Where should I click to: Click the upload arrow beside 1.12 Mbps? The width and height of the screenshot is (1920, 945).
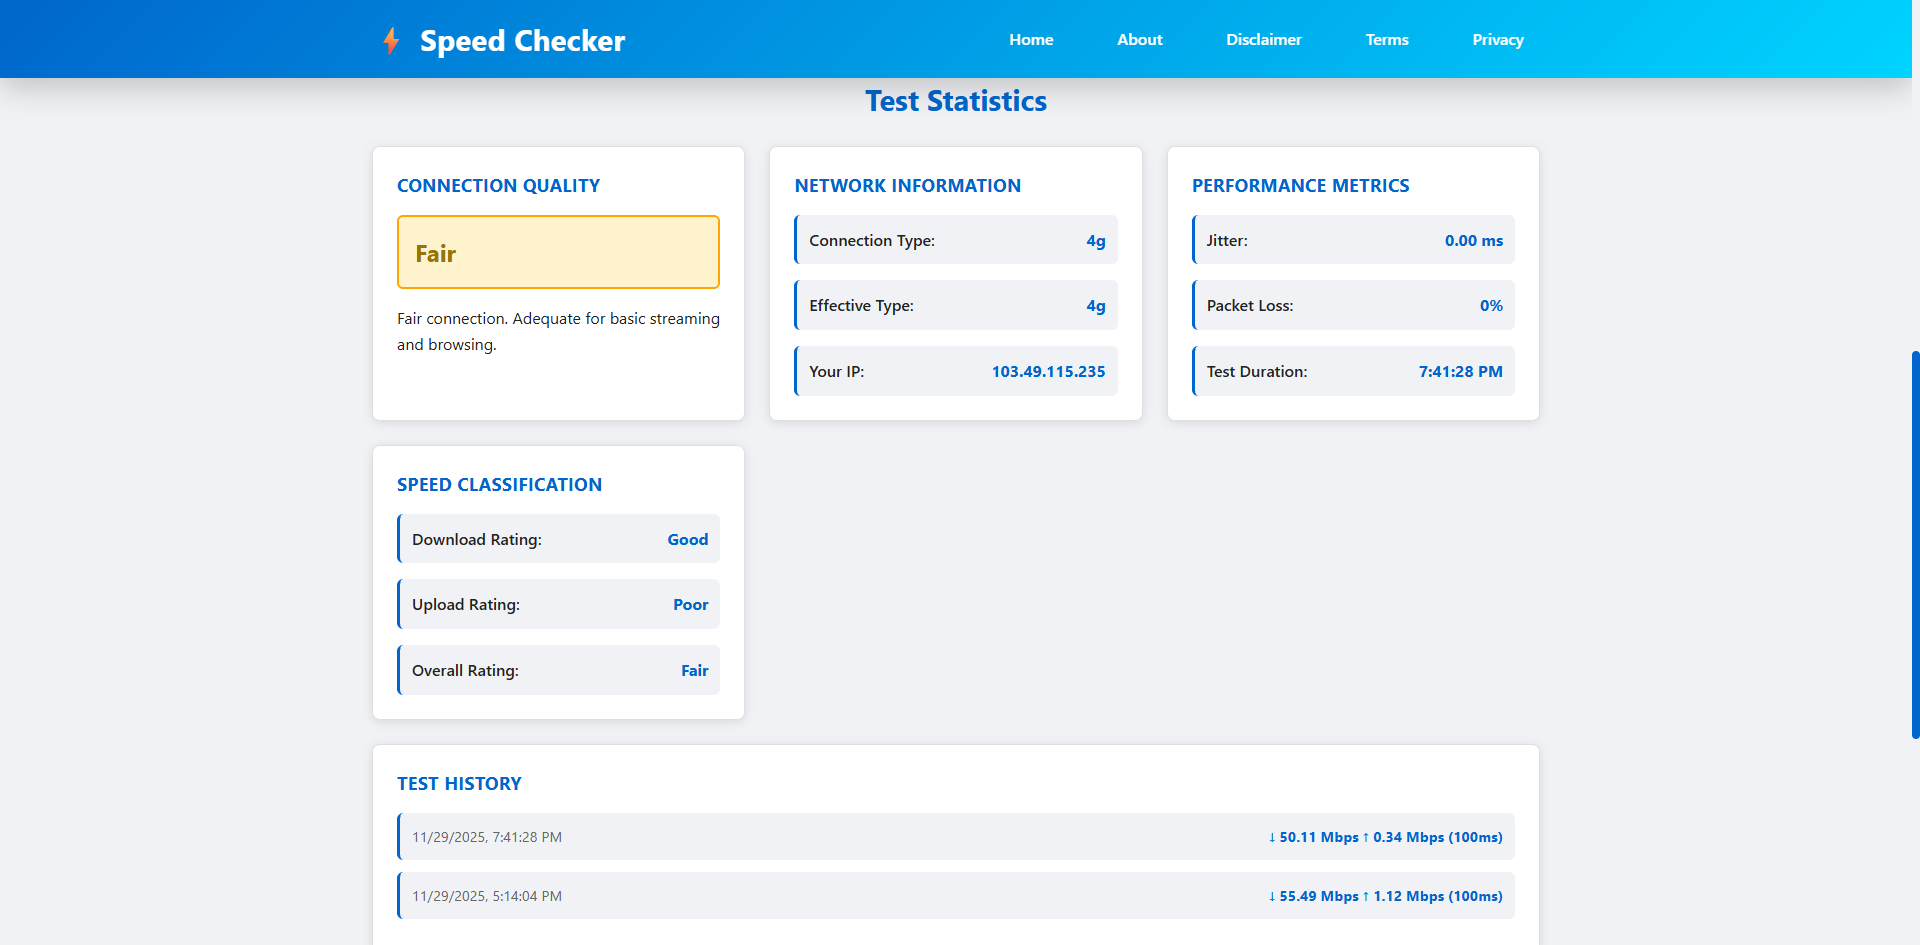1366,896
